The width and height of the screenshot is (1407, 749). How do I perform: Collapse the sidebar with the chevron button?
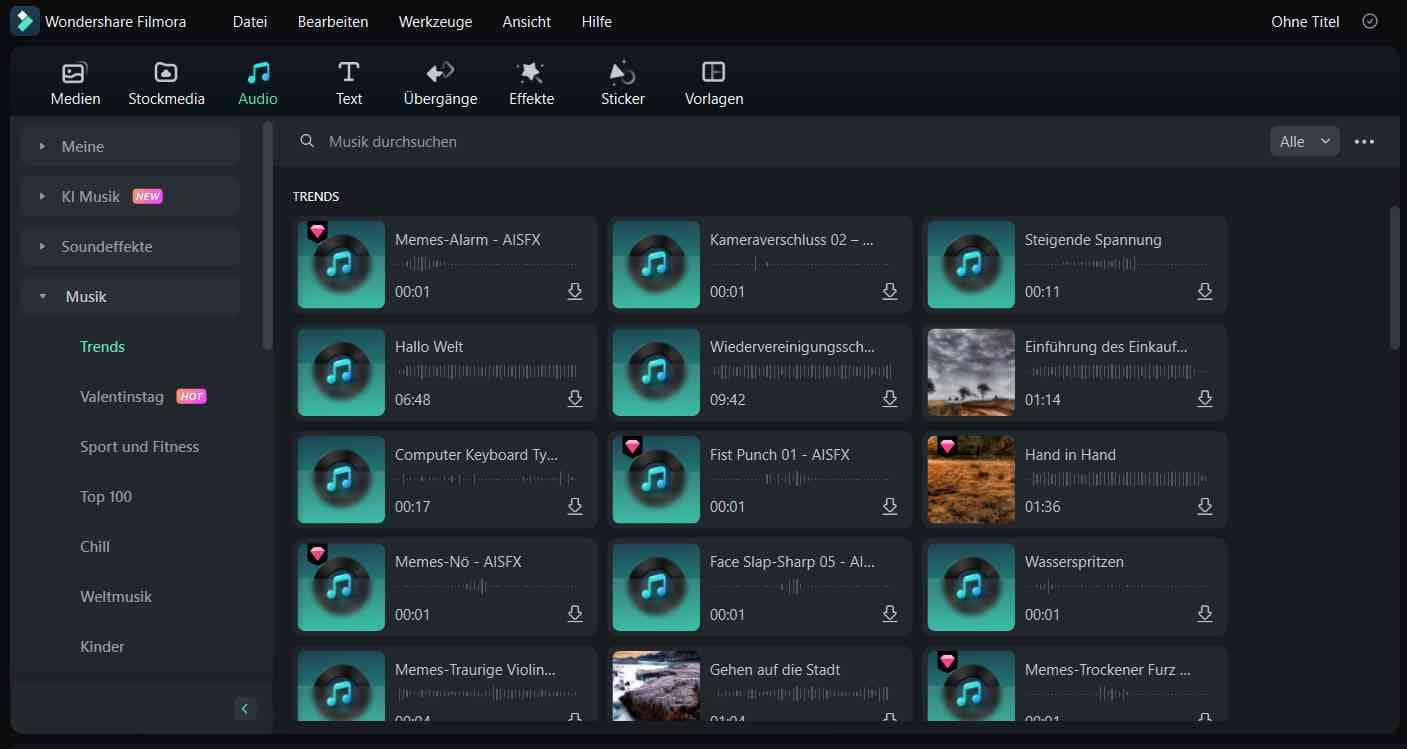[x=245, y=709]
